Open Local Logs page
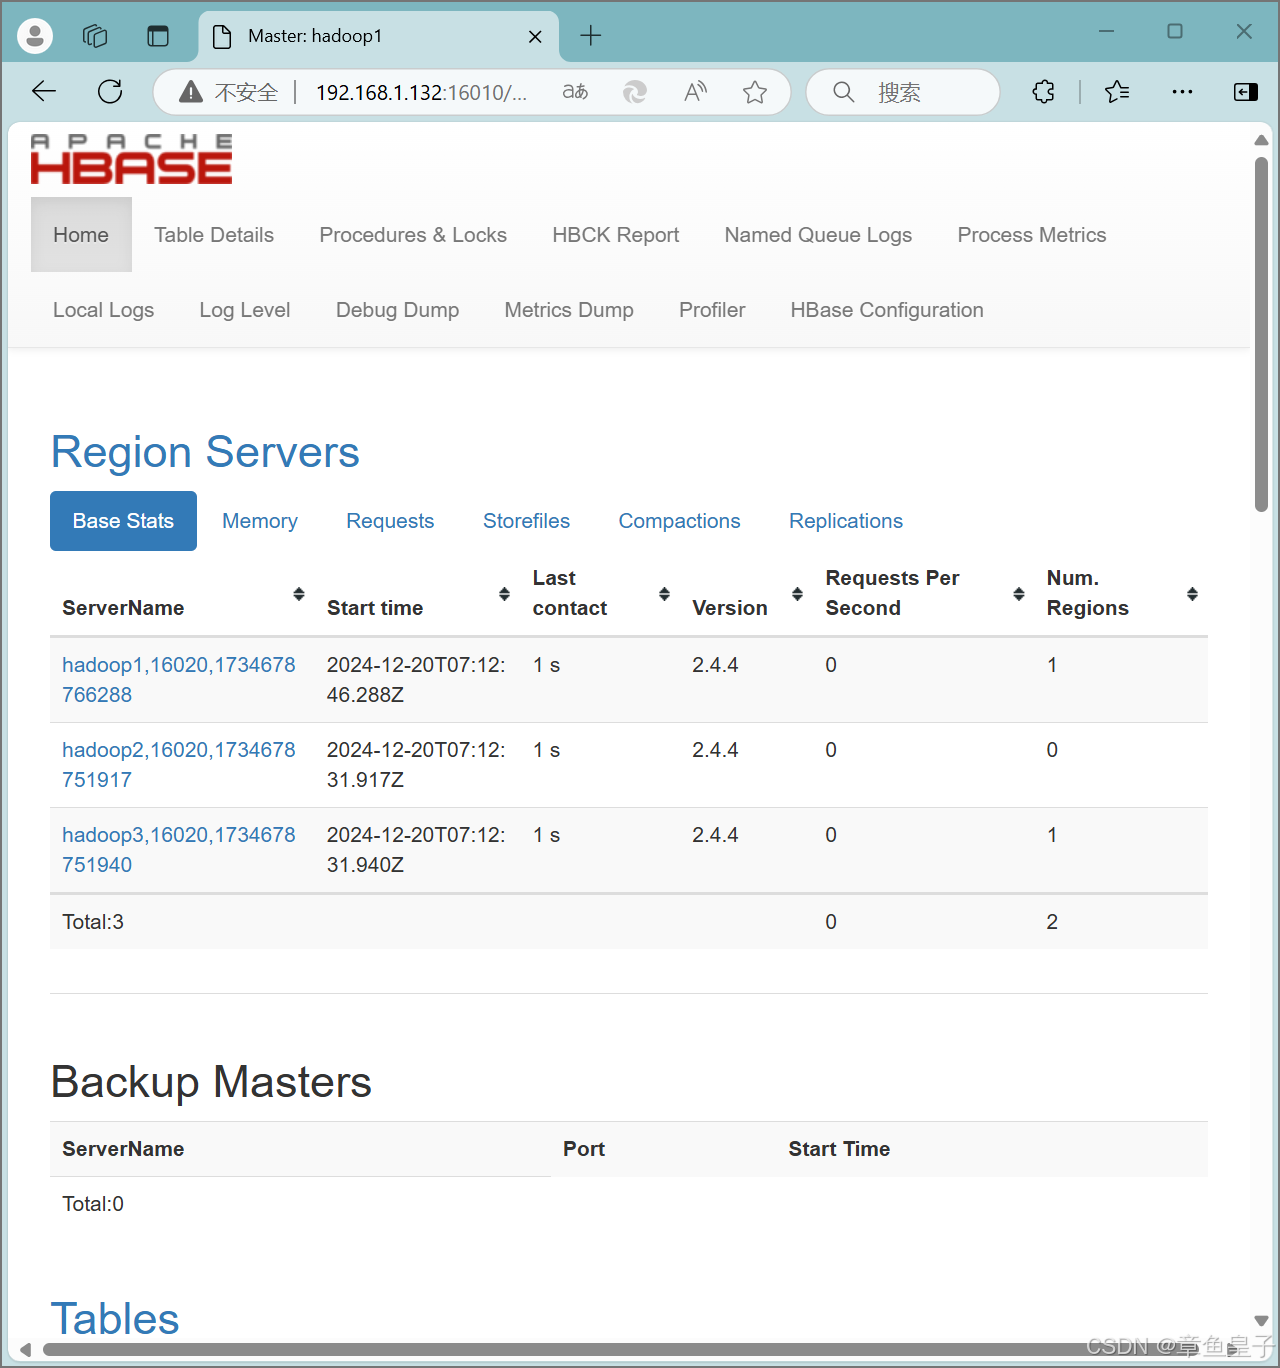The height and width of the screenshot is (1368, 1280). tap(104, 310)
